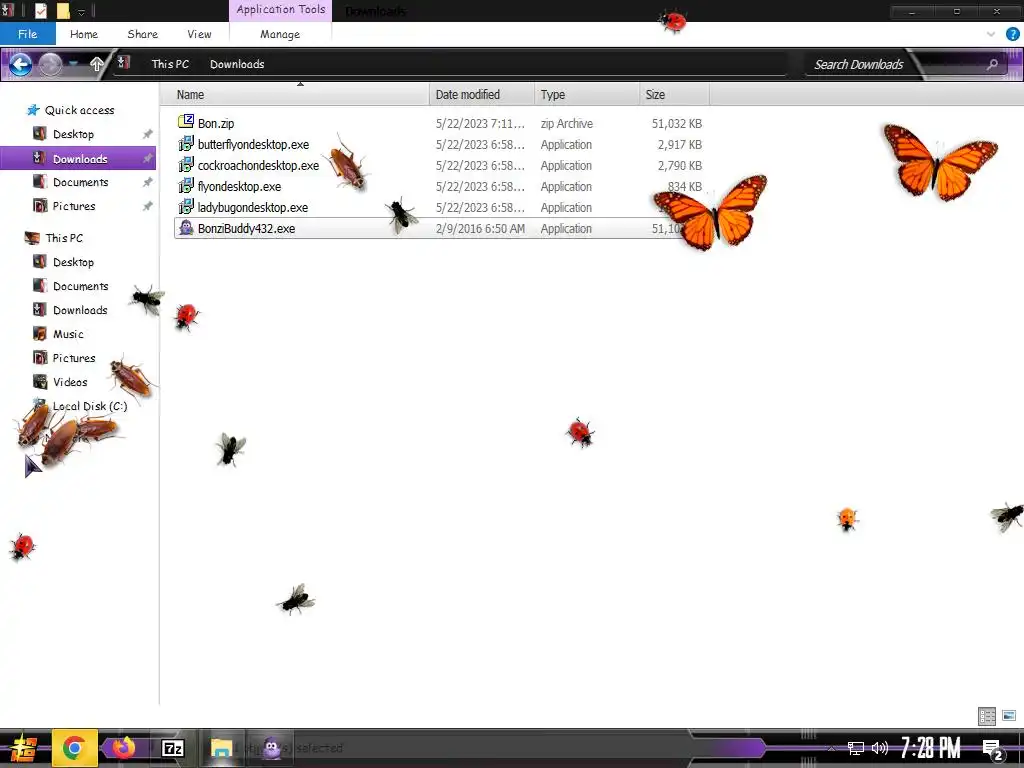This screenshot has height=768, width=1024.
Task: Open the Videos folder in the sidebar
Action: 70,382
